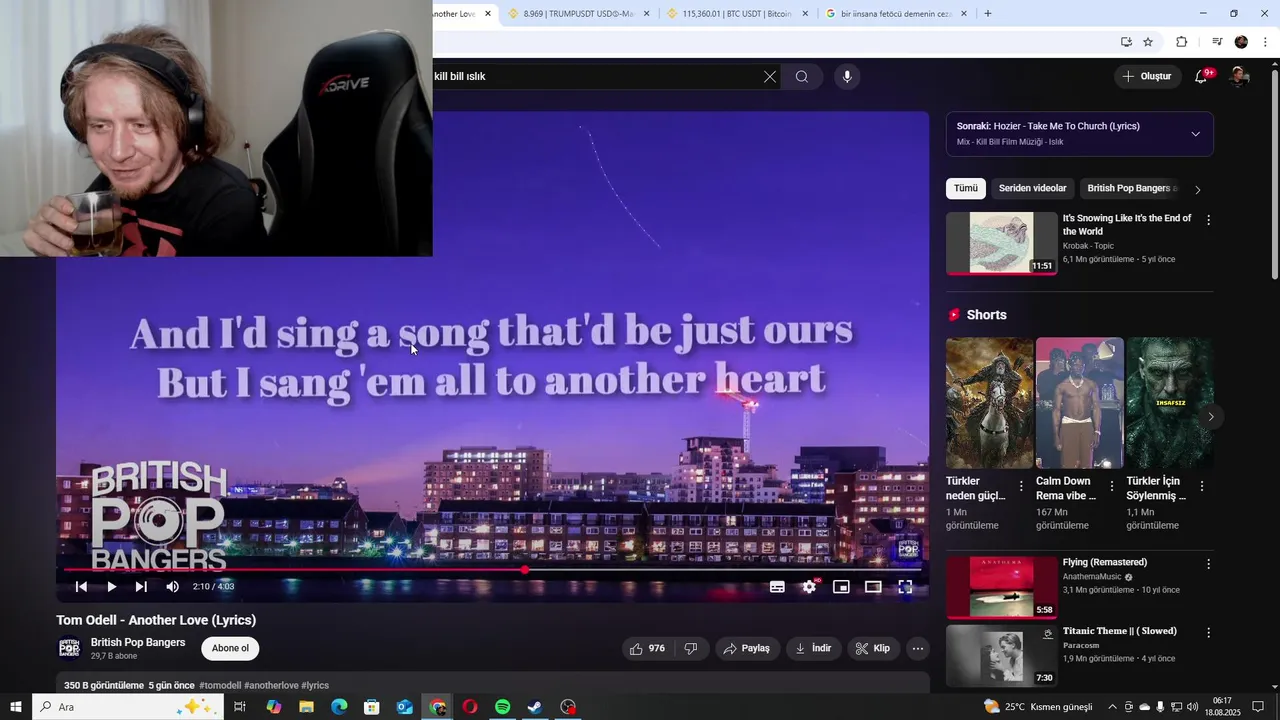The height and width of the screenshot is (720, 1280).
Task: Create a clip with Klip button
Action: [x=873, y=648]
